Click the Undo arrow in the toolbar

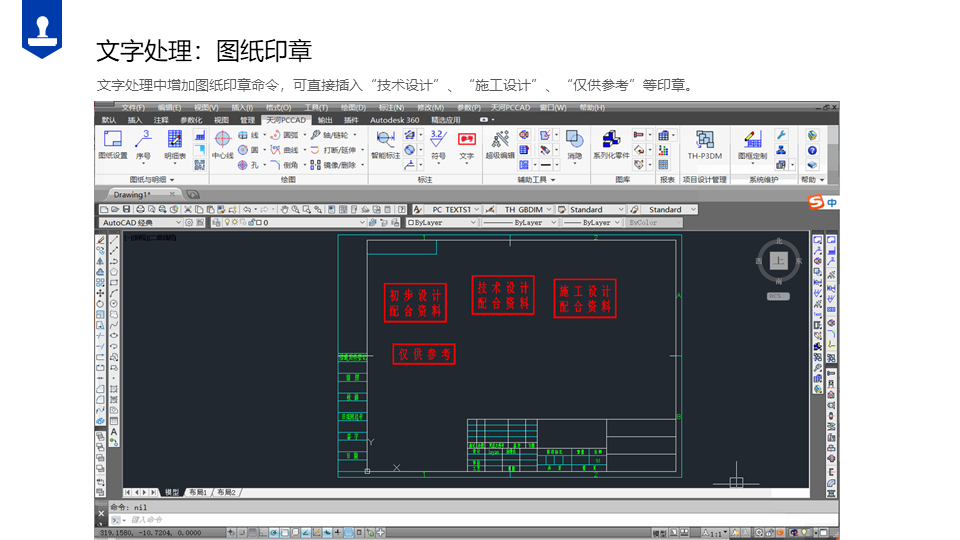246,209
